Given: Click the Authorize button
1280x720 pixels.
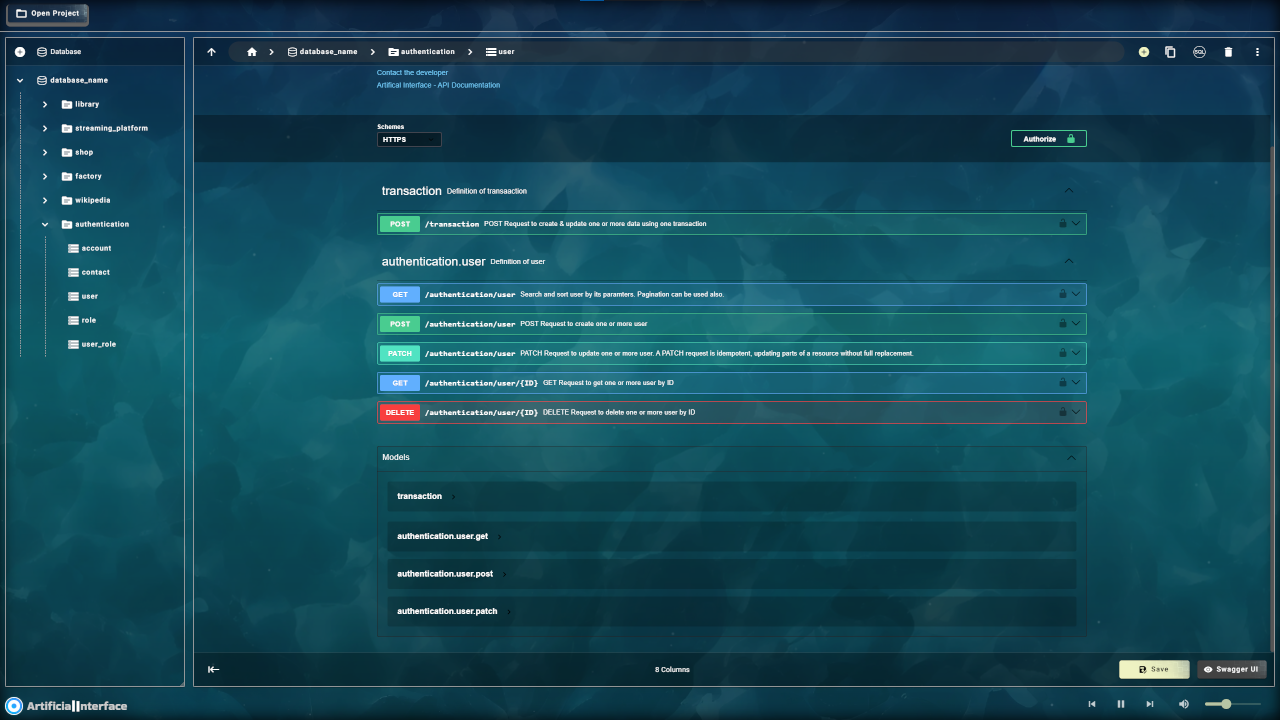Looking at the screenshot, I should tap(1049, 139).
